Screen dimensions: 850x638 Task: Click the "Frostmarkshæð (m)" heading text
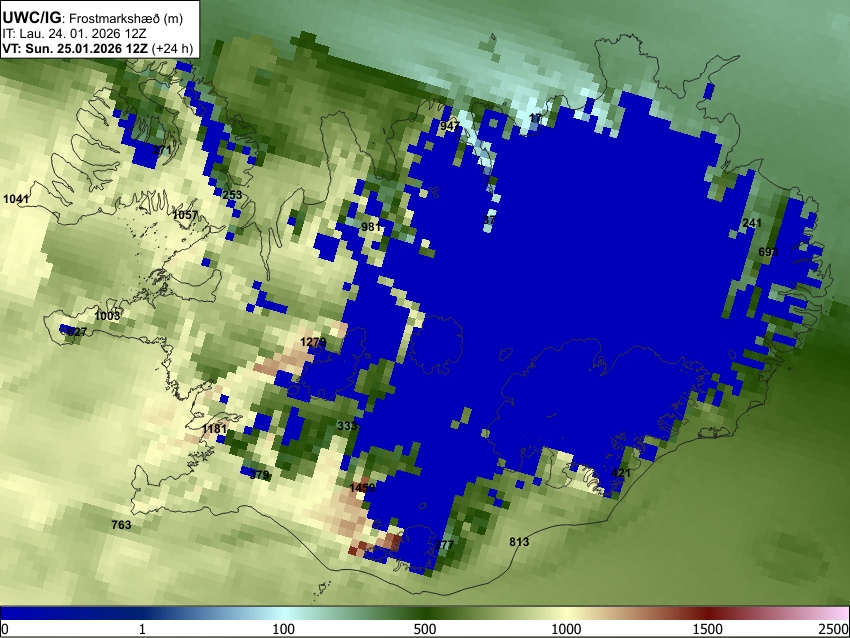(126, 18)
